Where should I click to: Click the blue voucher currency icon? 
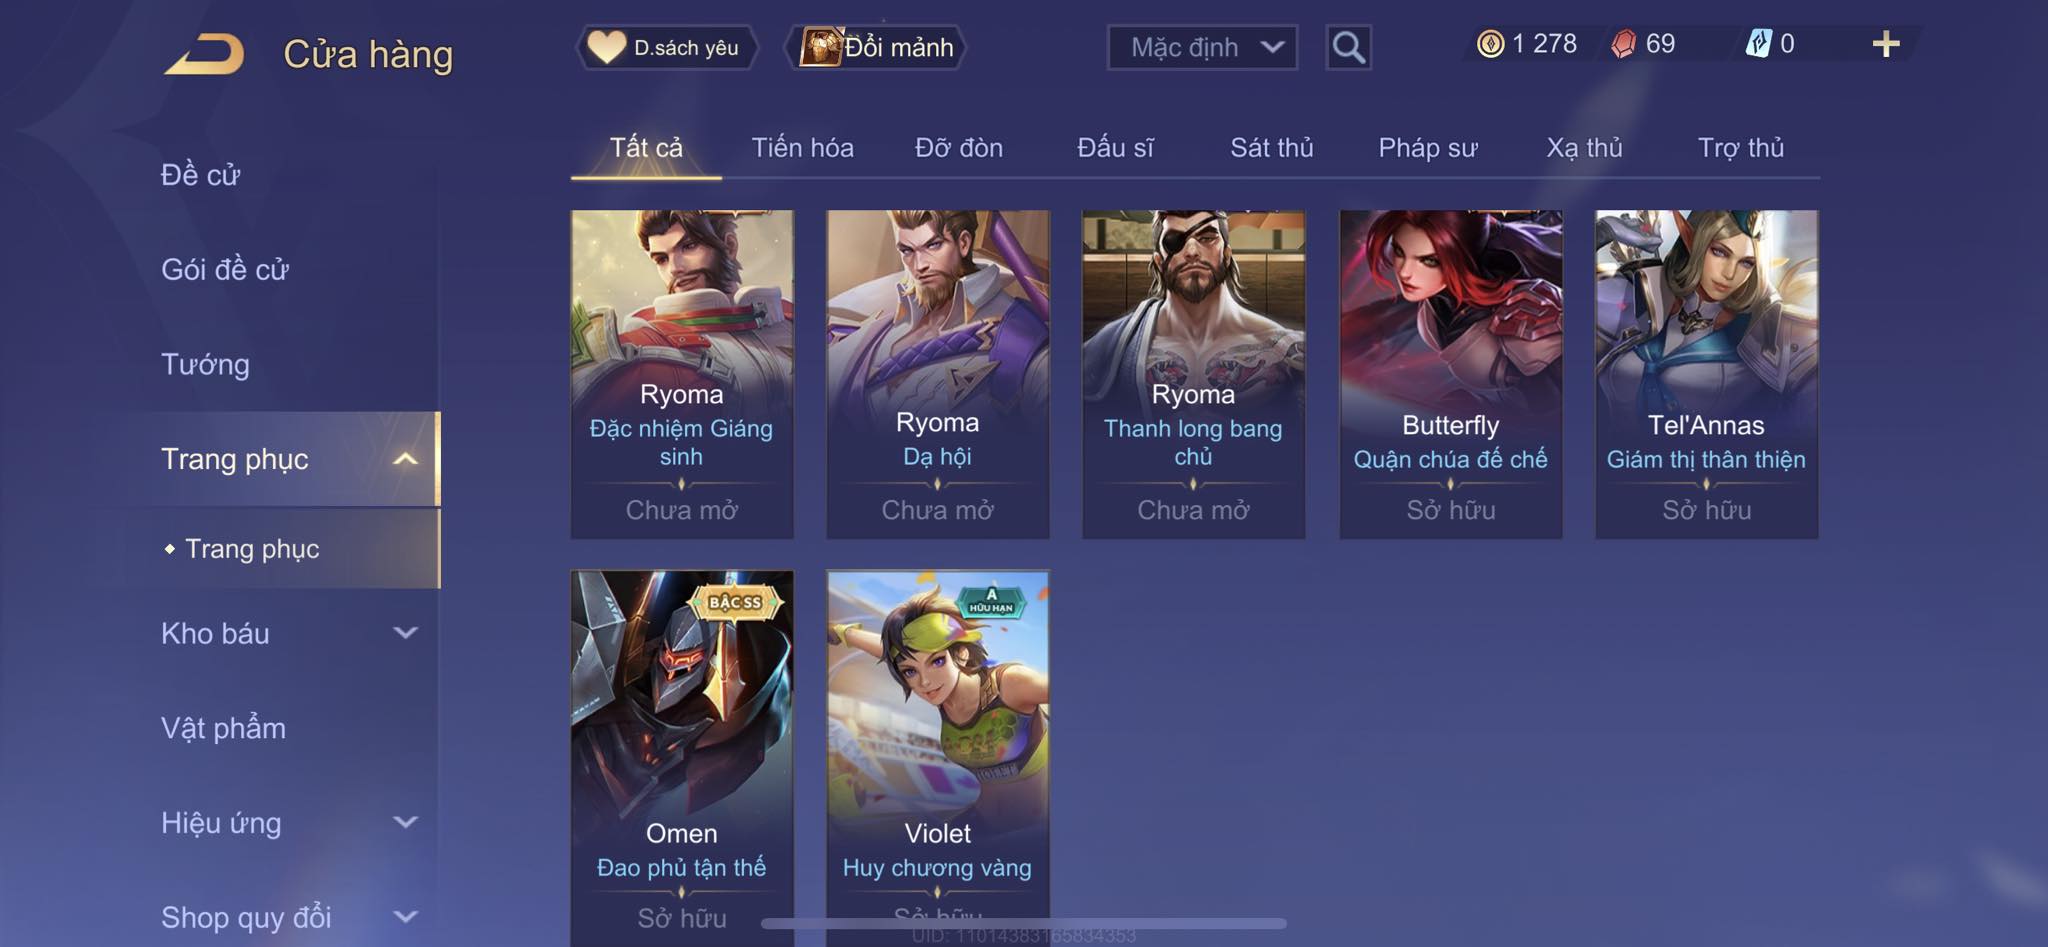point(1758,44)
